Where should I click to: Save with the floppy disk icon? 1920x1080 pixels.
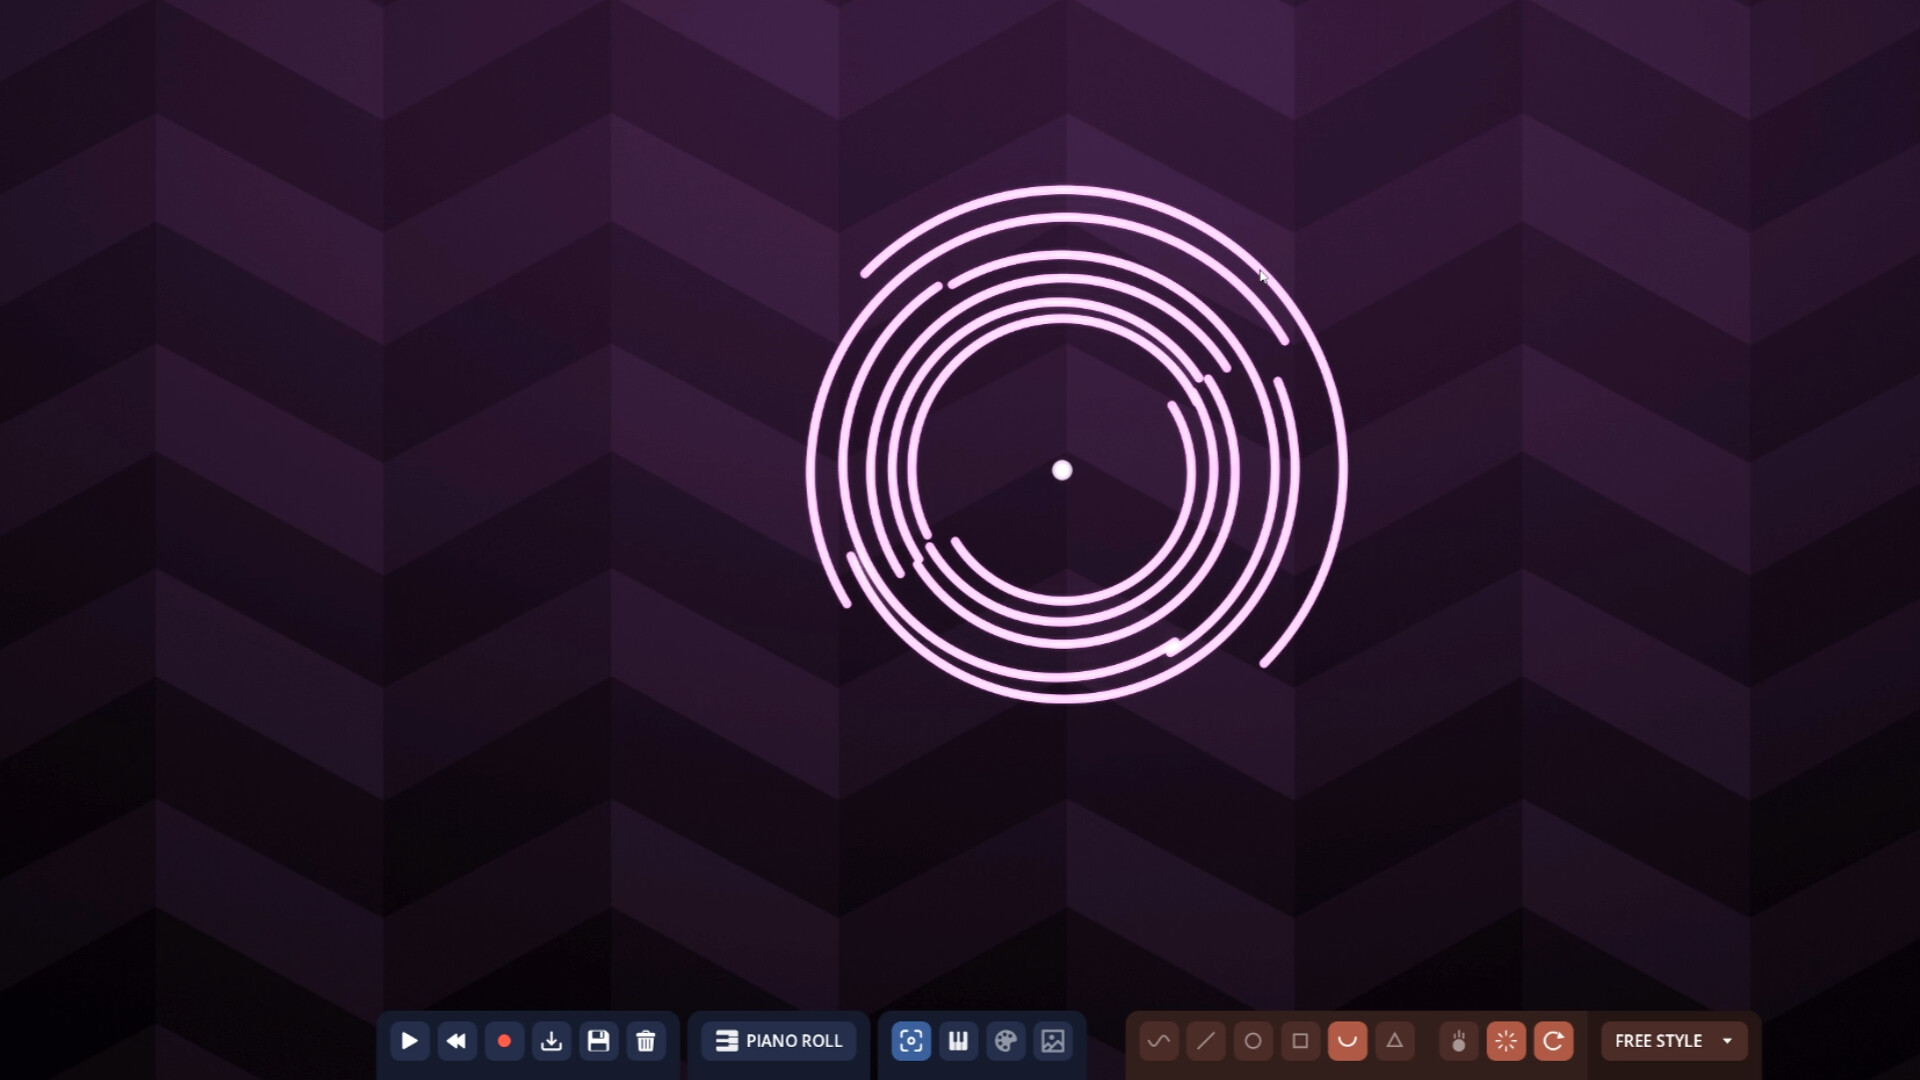598,1041
